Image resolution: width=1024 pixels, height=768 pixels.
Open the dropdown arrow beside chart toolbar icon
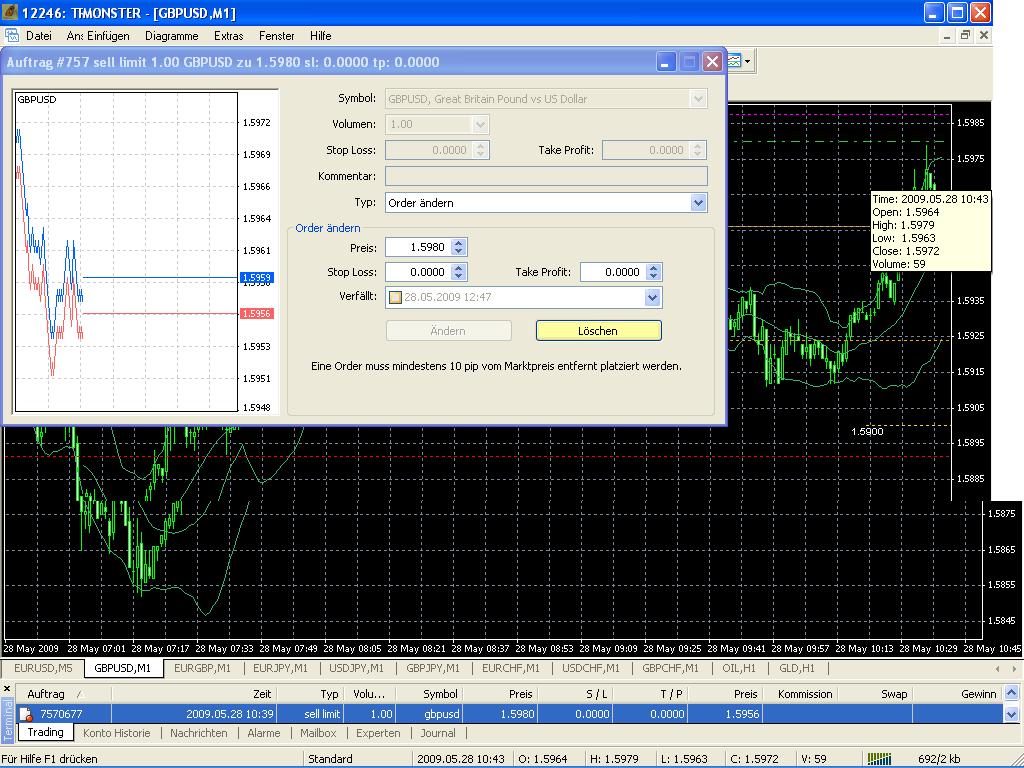pos(748,62)
